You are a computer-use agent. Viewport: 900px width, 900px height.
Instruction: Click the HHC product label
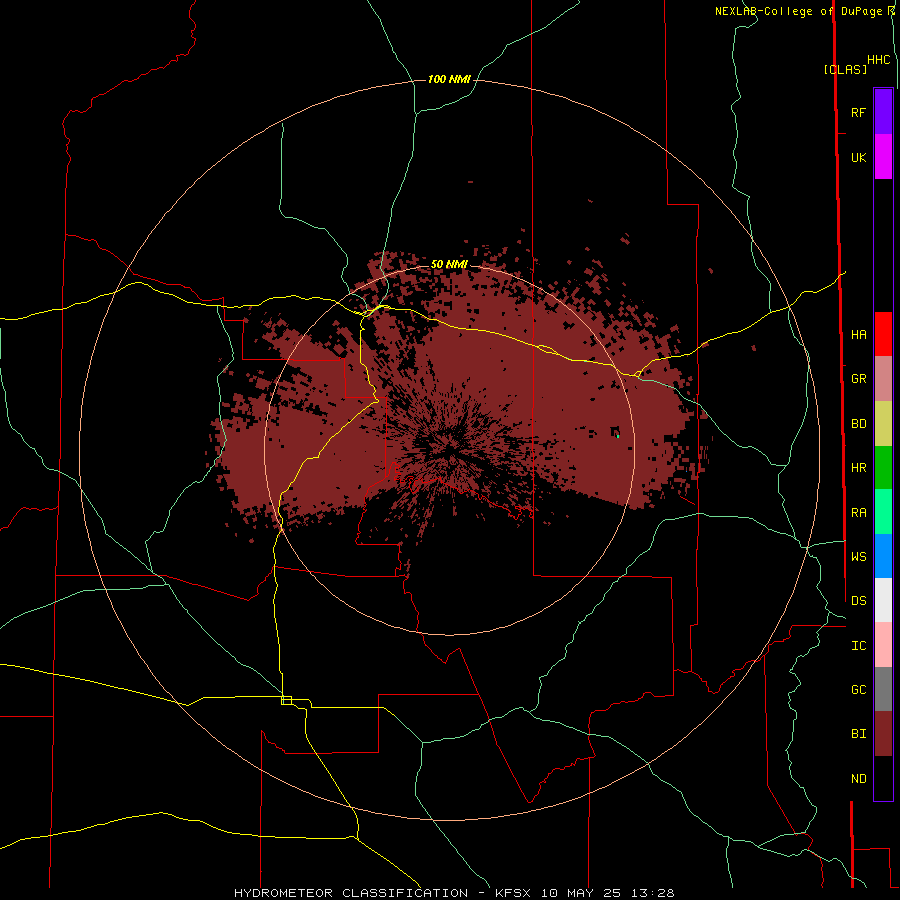[879, 60]
